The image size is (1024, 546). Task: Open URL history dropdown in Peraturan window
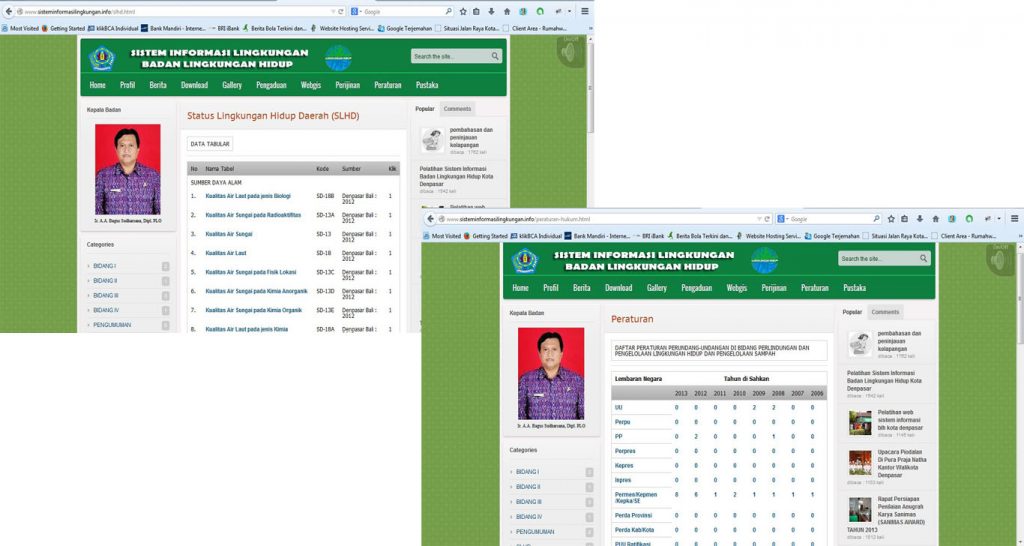coord(759,219)
